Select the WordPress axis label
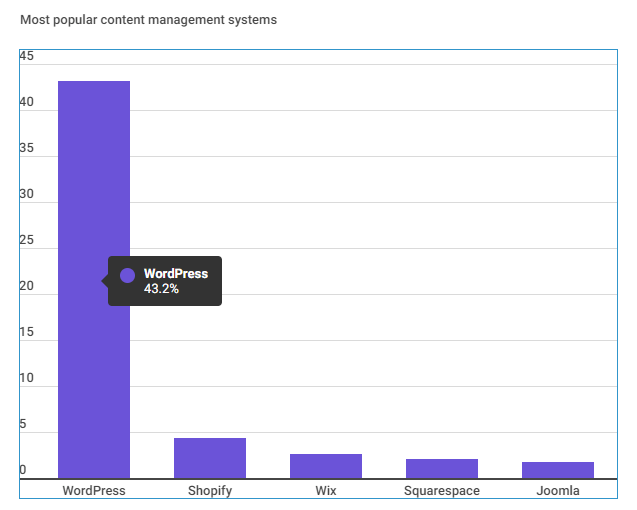The width and height of the screenshot is (637, 510). (x=94, y=490)
